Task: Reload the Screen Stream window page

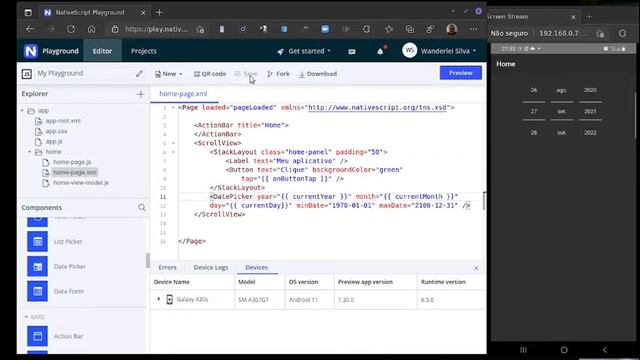Action: tap(622, 33)
